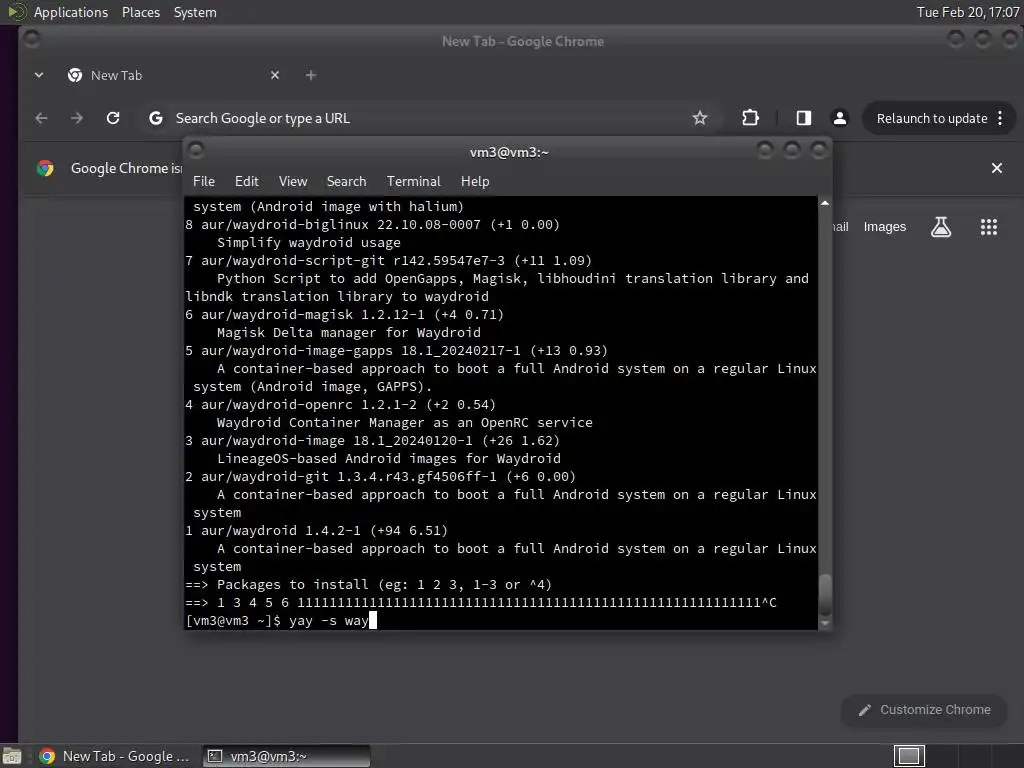Open Search Labs flask icon
Image resolution: width=1024 pixels, height=768 pixels.
941,227
